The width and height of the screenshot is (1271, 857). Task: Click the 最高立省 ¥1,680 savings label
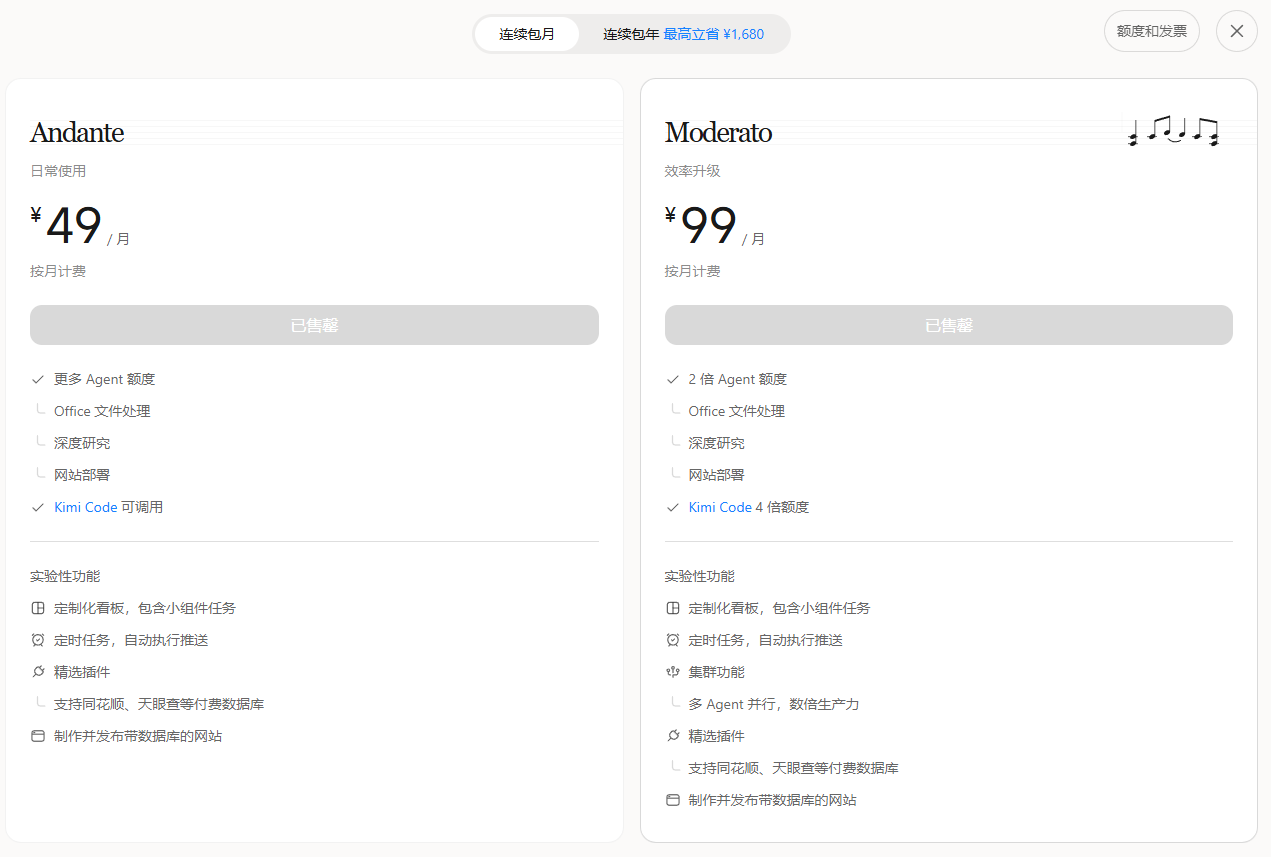[x=713, y=34]
